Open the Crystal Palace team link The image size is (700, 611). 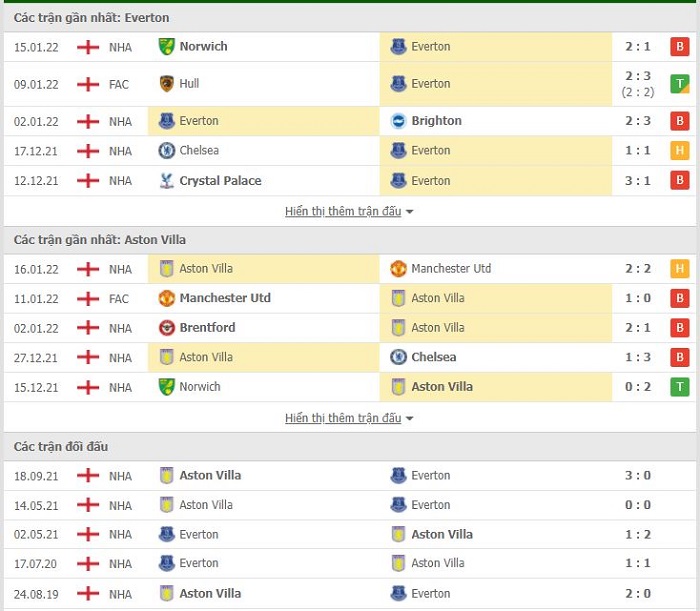[x=220, y=181]
